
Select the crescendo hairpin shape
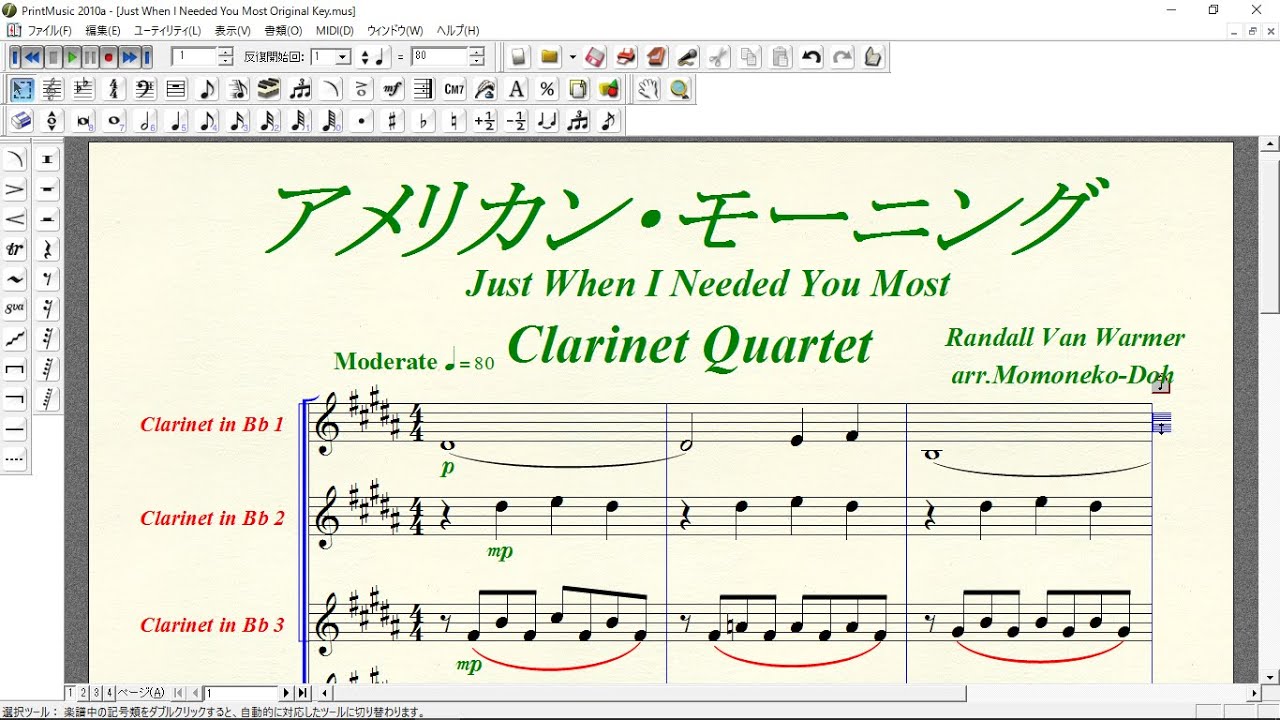[x=15, y=219]
